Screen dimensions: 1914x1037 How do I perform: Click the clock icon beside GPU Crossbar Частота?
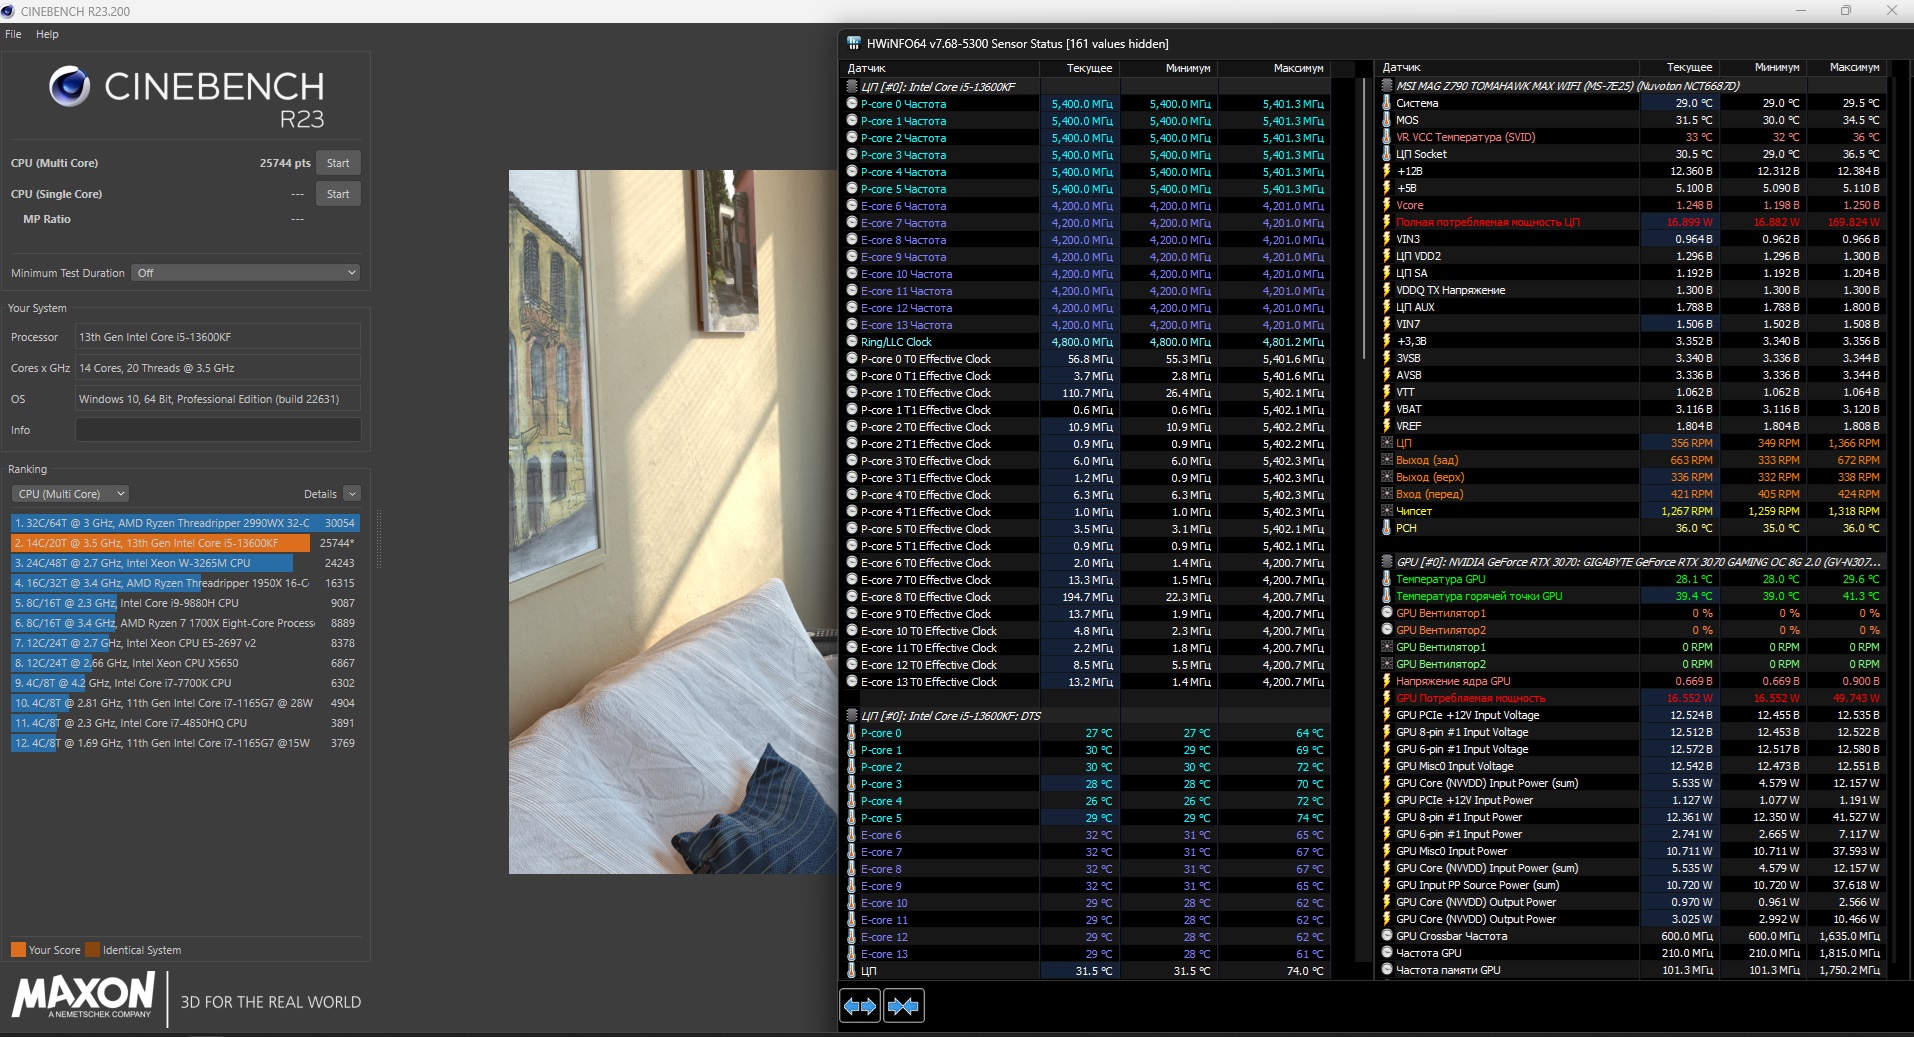(x=1387, y=936)
